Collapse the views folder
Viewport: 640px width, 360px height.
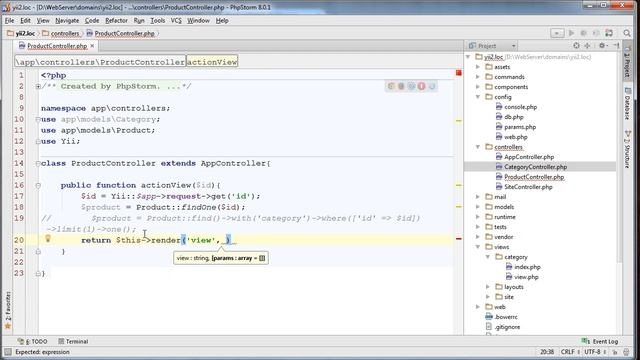pos(478,247)
